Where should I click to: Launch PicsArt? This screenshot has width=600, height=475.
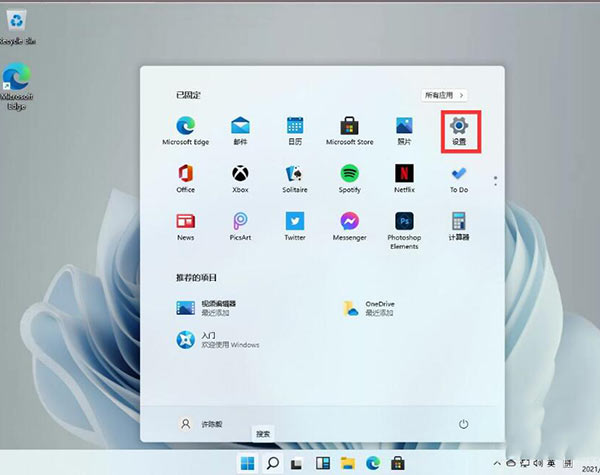pyautogui.click(x=240, y=227)
